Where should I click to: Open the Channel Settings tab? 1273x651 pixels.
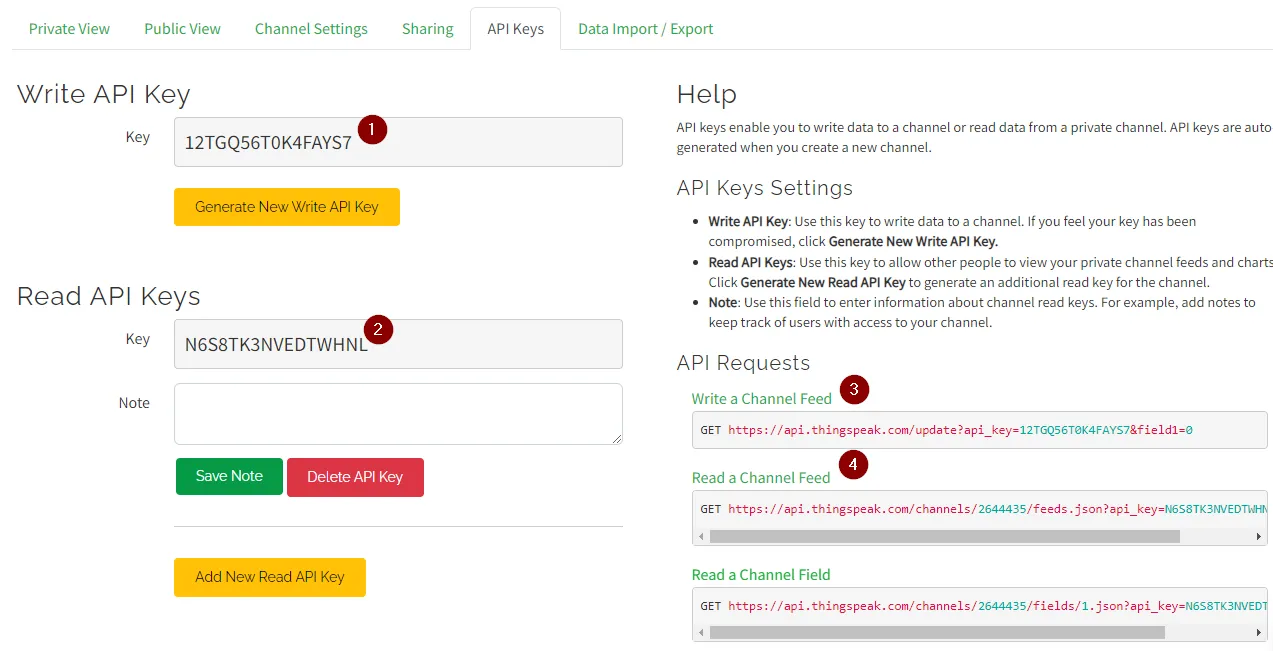311,29
